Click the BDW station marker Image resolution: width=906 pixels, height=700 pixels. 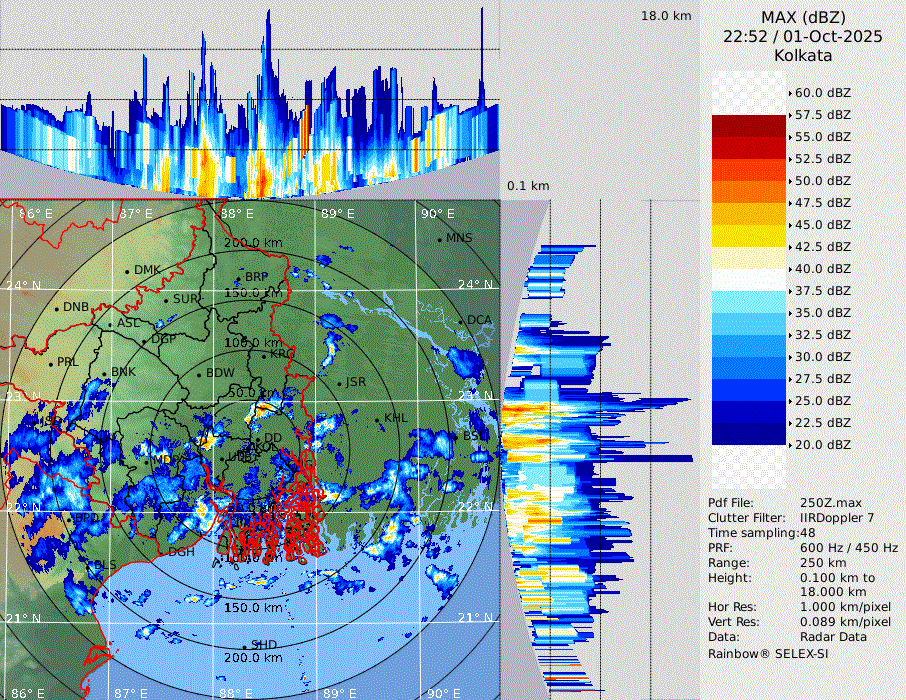[200, 374]
